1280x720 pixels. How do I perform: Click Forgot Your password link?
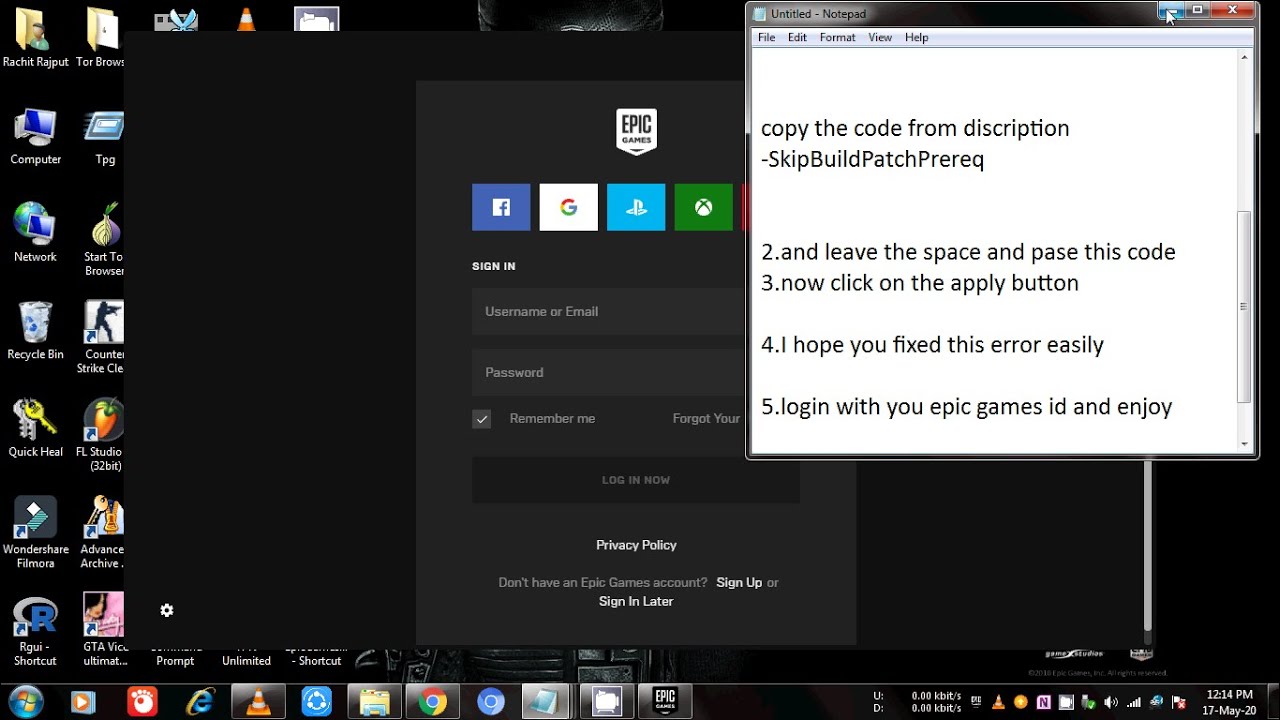coord(708,418)
